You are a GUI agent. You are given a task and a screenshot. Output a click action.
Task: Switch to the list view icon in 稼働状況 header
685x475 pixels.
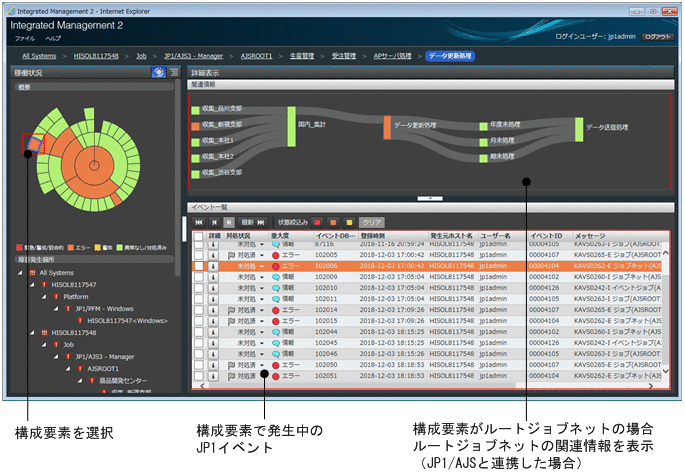pyautogui.click(x=174, y=72)
